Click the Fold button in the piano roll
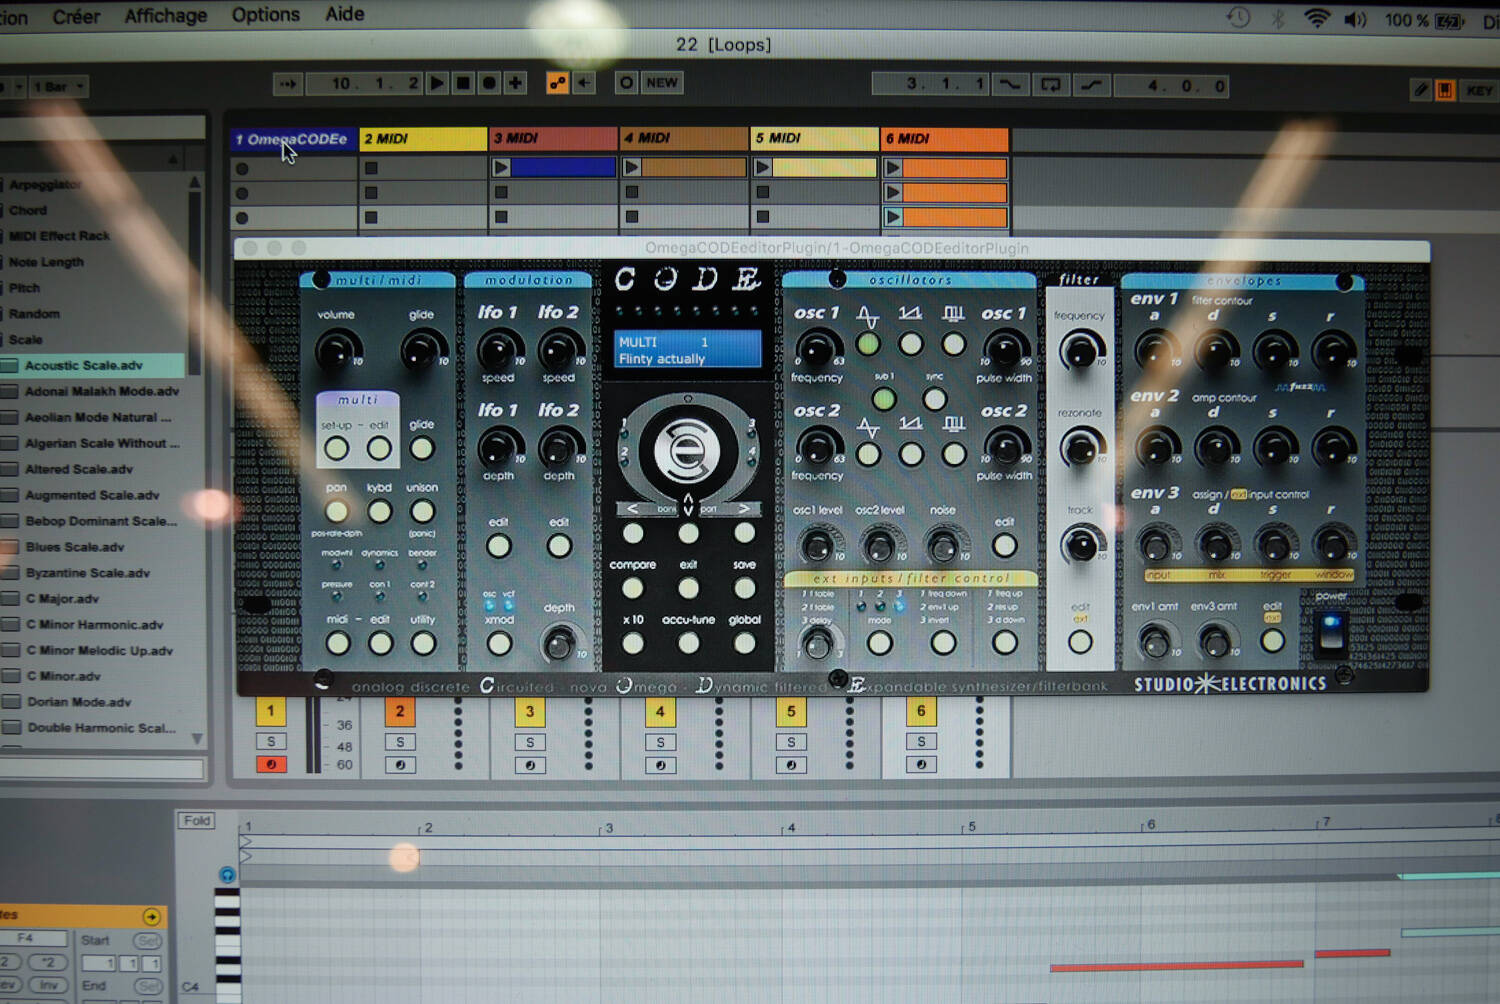Viewport: 1500px width, 1004px height. (197, 821)
